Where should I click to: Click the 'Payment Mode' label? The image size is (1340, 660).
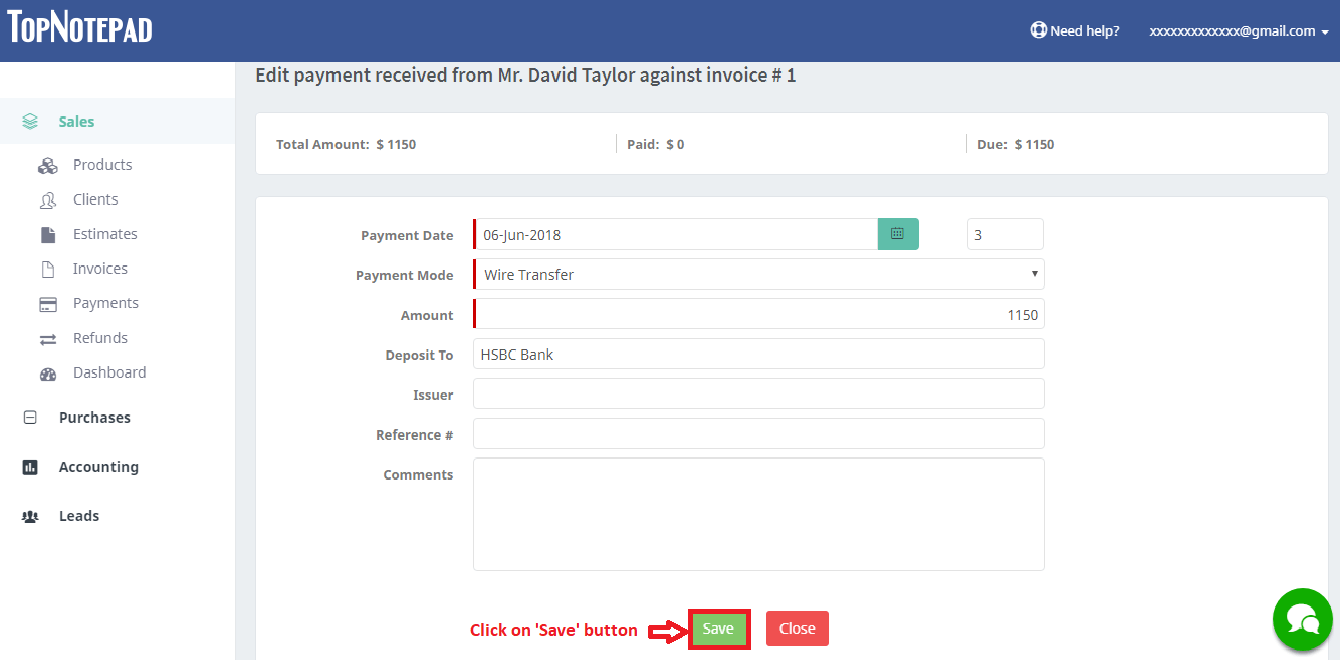tap(405, 275)
